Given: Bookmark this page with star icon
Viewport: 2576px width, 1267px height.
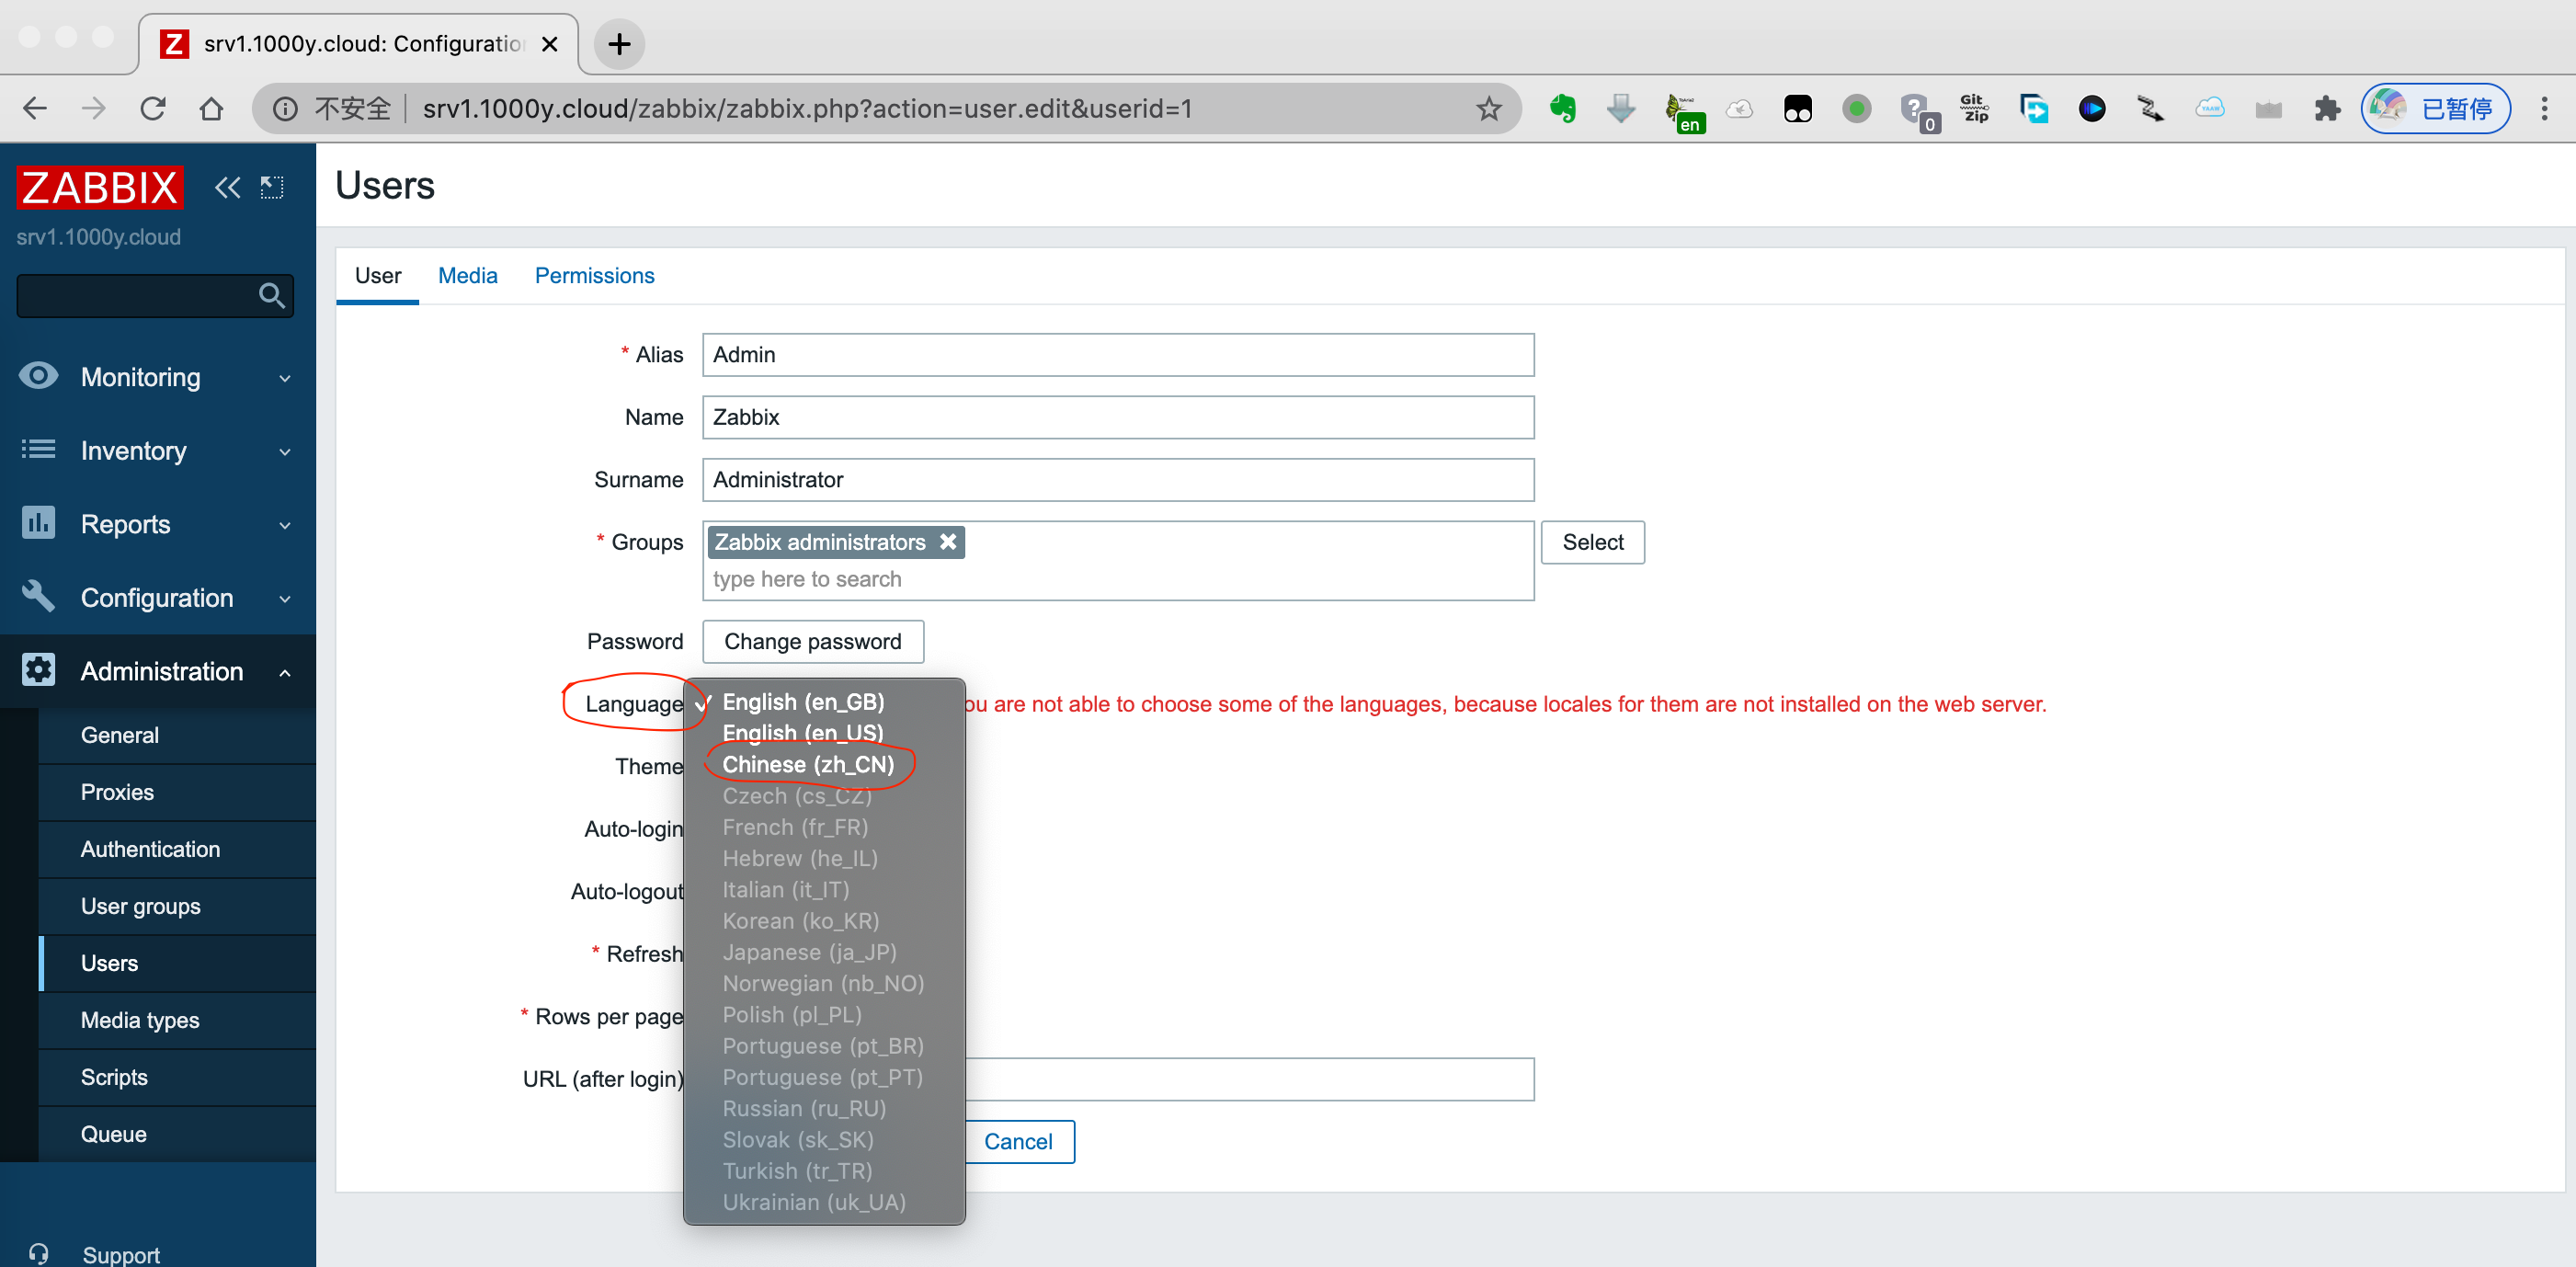Looking at the screenshot, I should pos(1488,108).
